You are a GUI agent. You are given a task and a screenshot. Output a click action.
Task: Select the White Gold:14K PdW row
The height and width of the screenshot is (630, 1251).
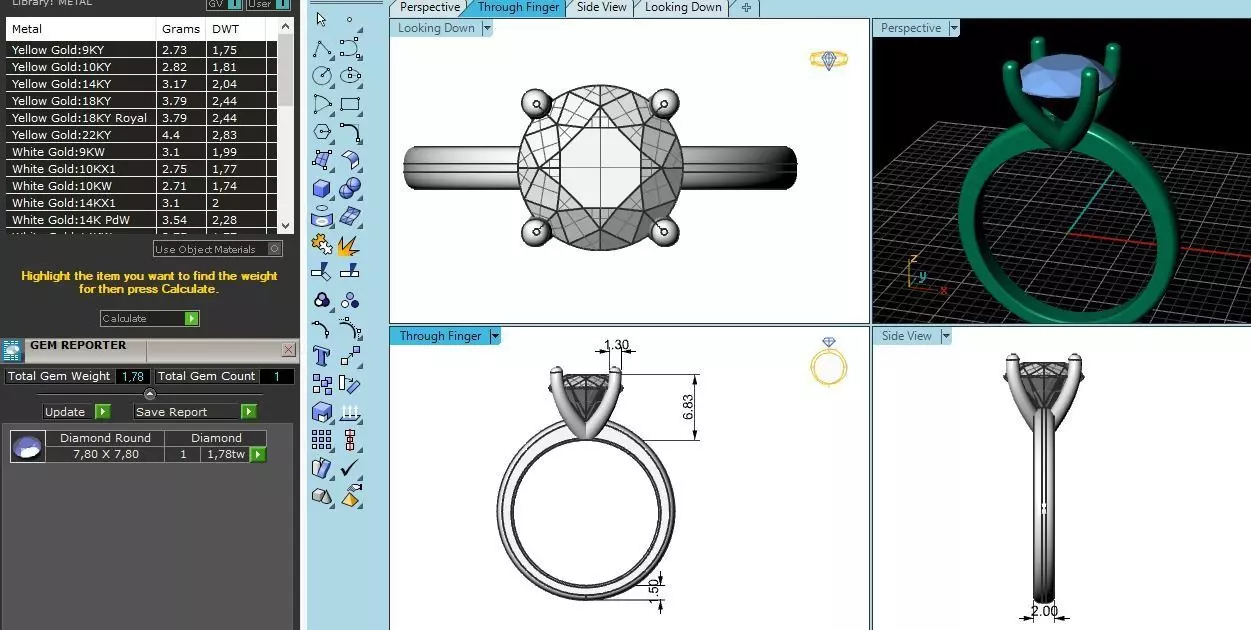click(141, 220)
